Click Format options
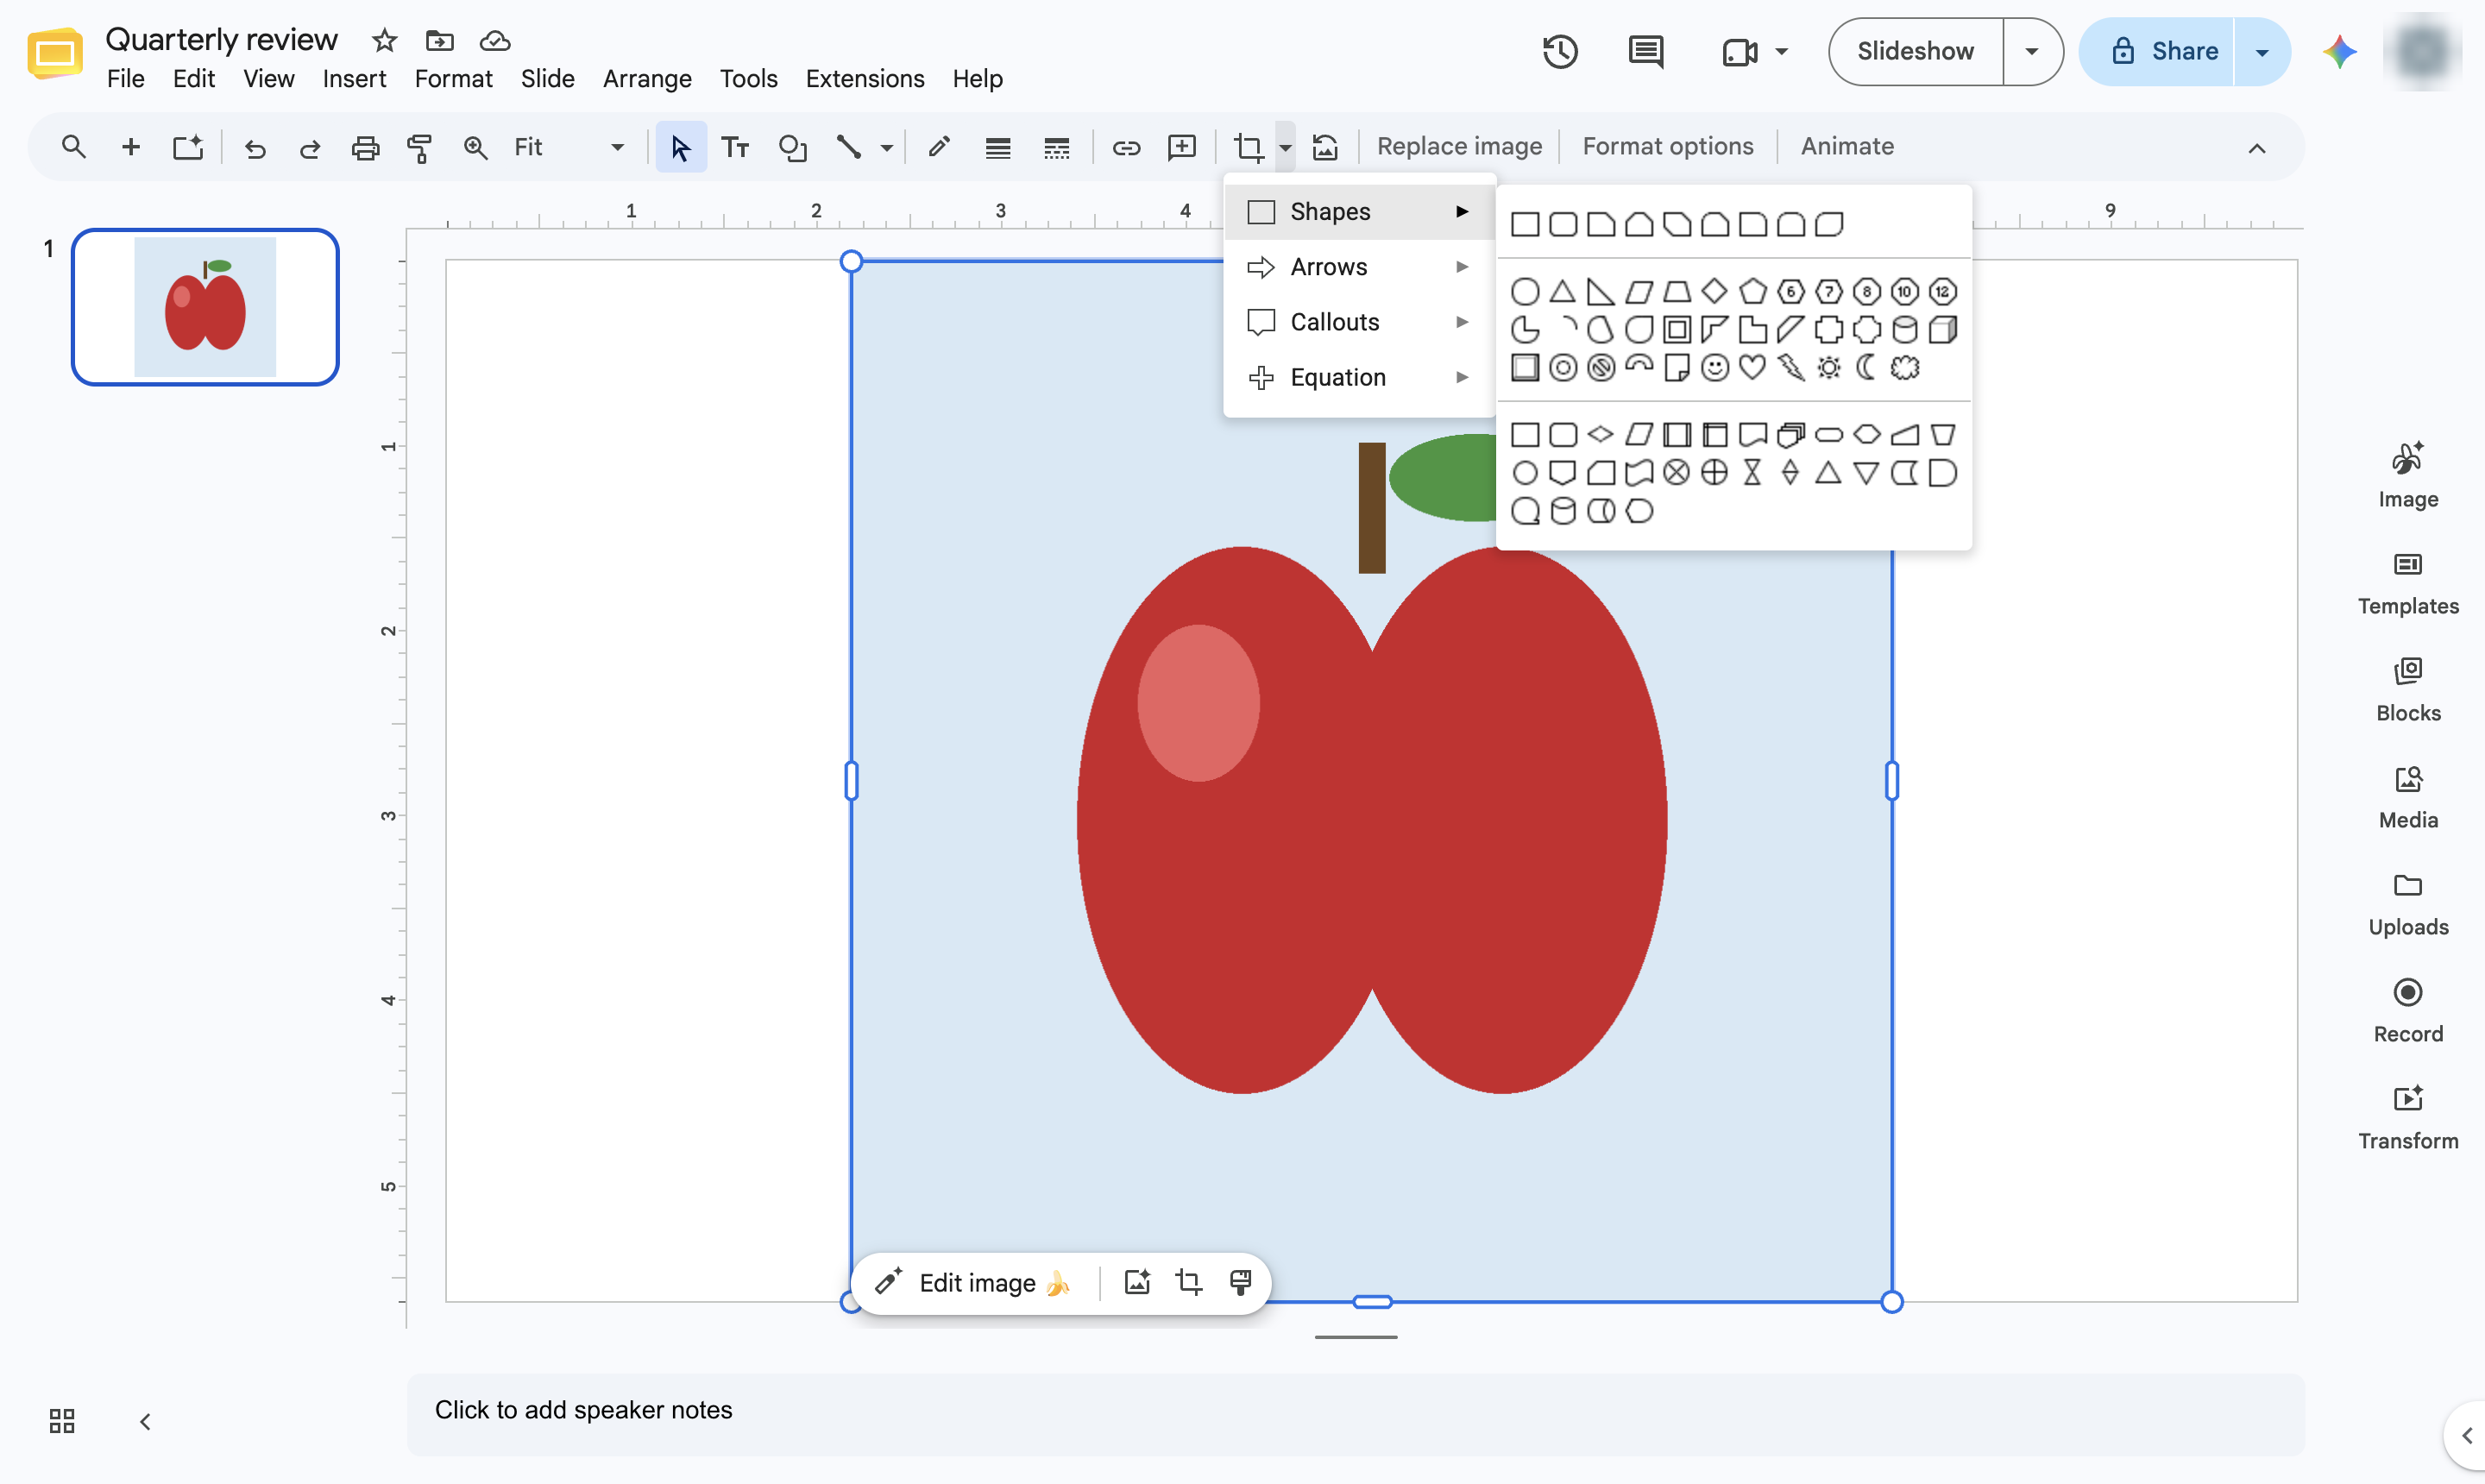The image size is (2485, 1484). point(1667,146)
